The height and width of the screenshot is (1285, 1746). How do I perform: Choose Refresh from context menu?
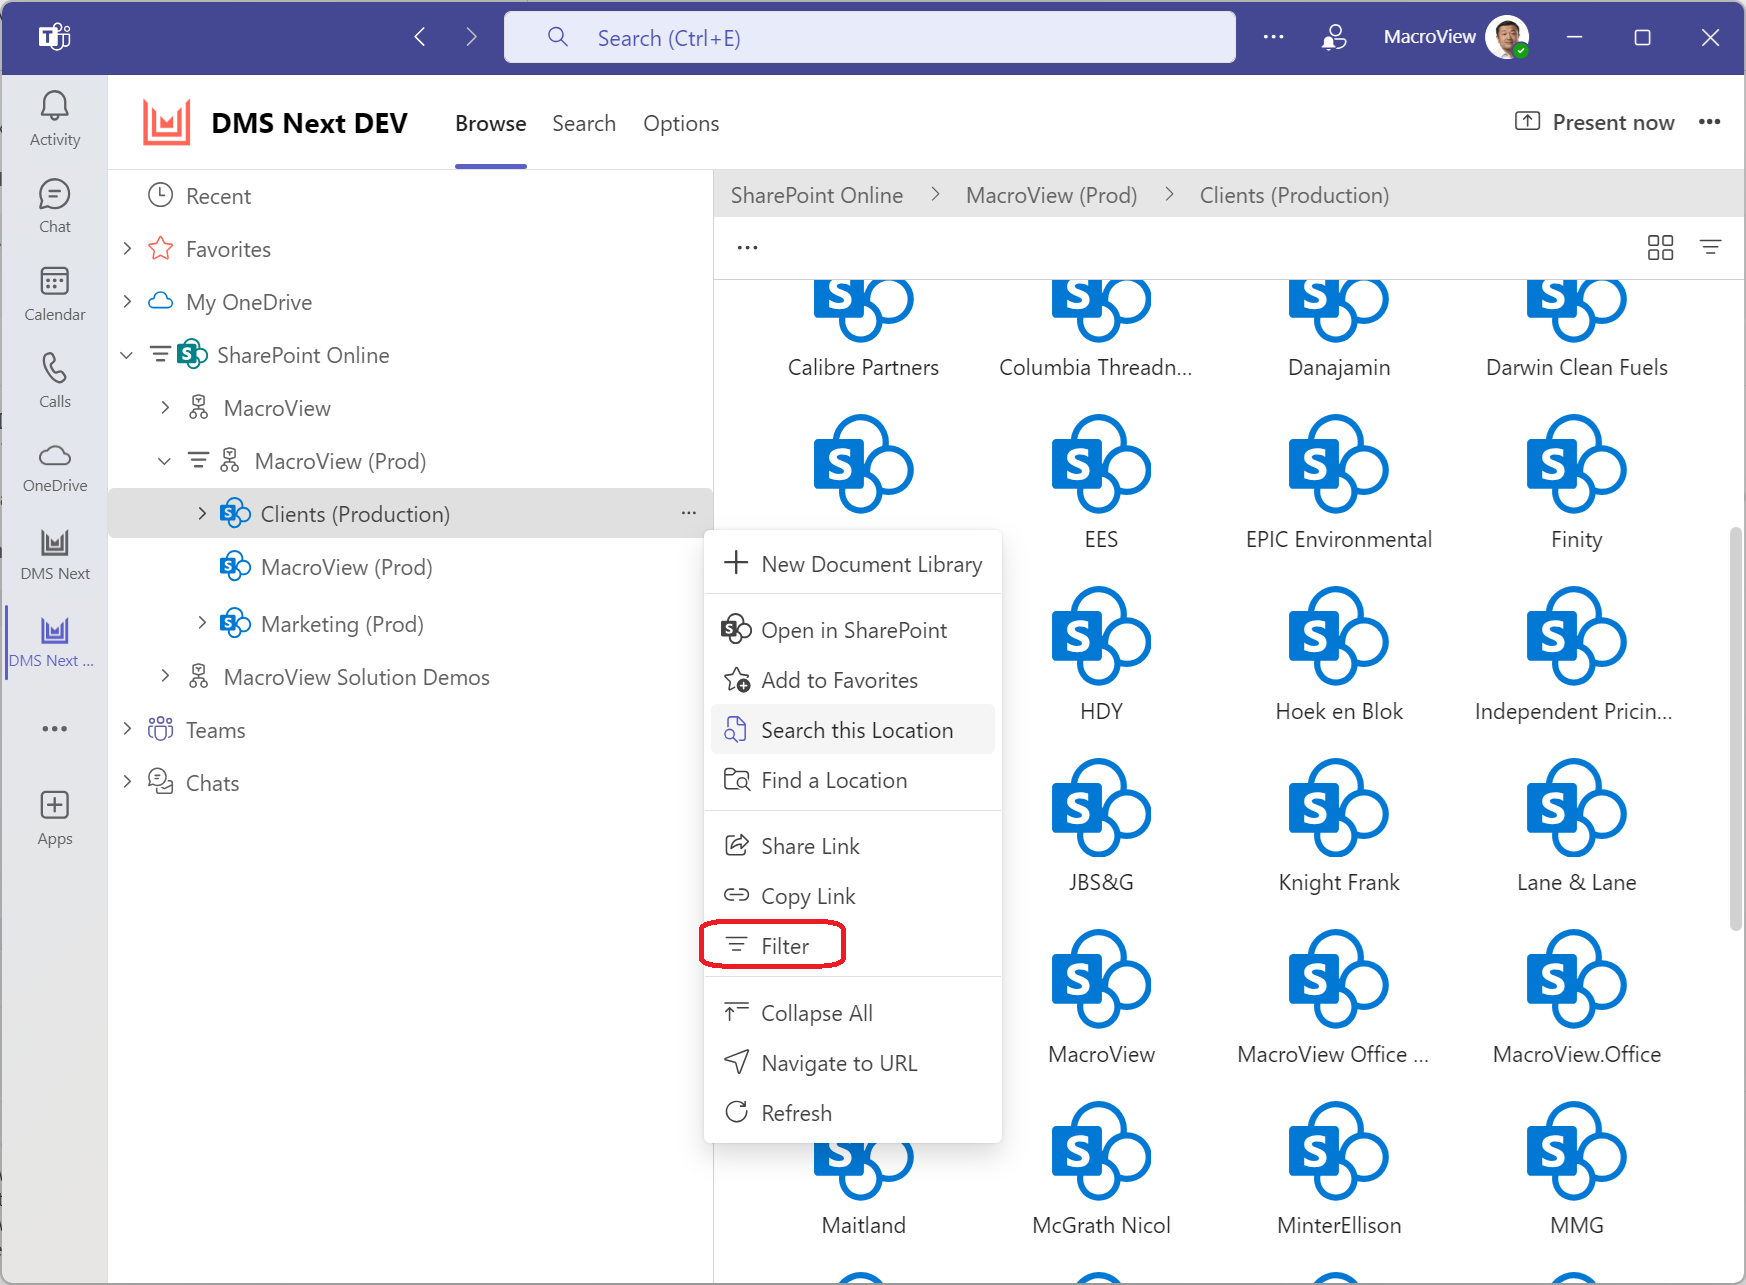coord(853,1112)
